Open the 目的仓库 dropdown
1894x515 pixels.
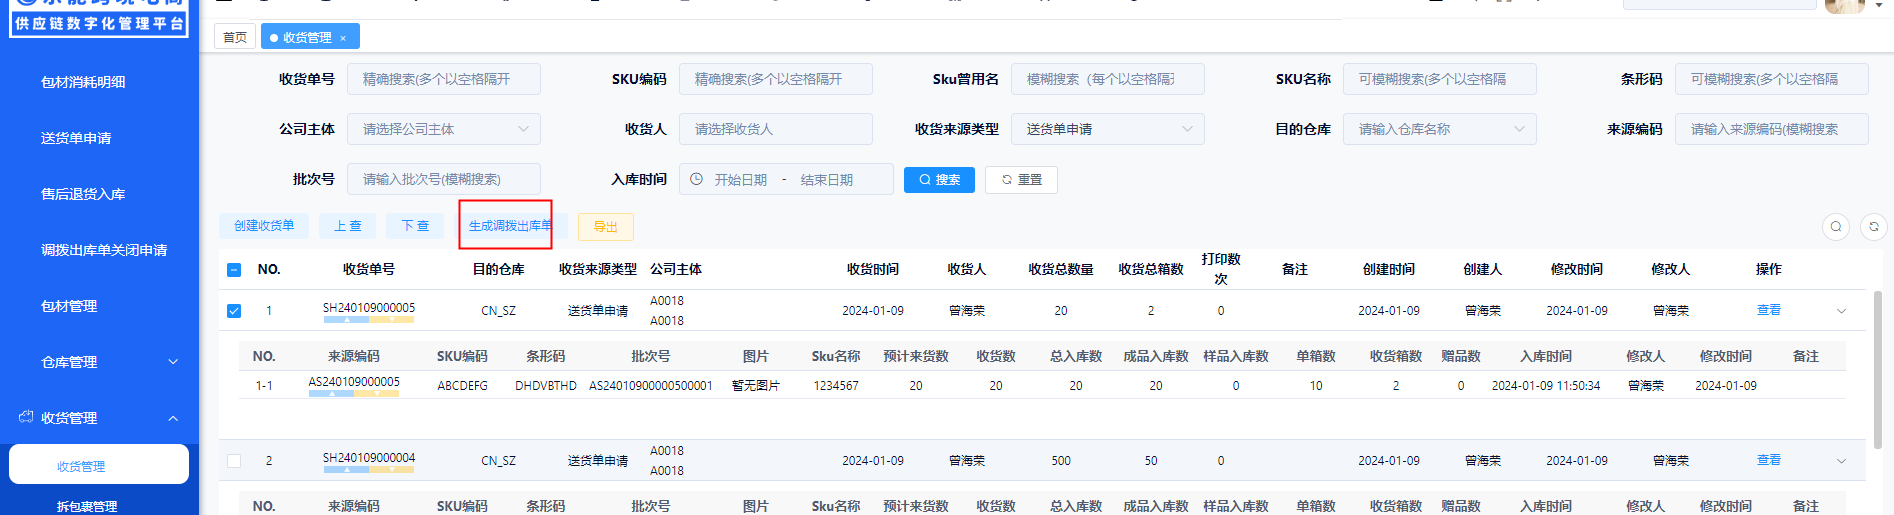coord(1439,129)
